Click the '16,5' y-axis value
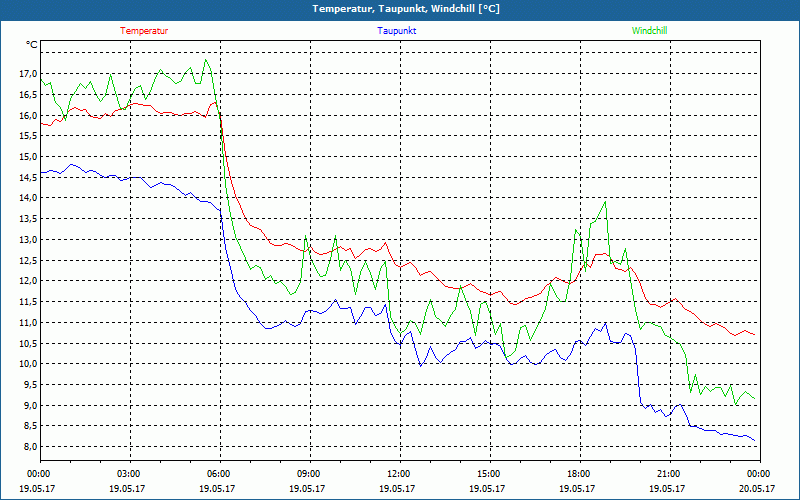The image size is (800, 500). 28,94
